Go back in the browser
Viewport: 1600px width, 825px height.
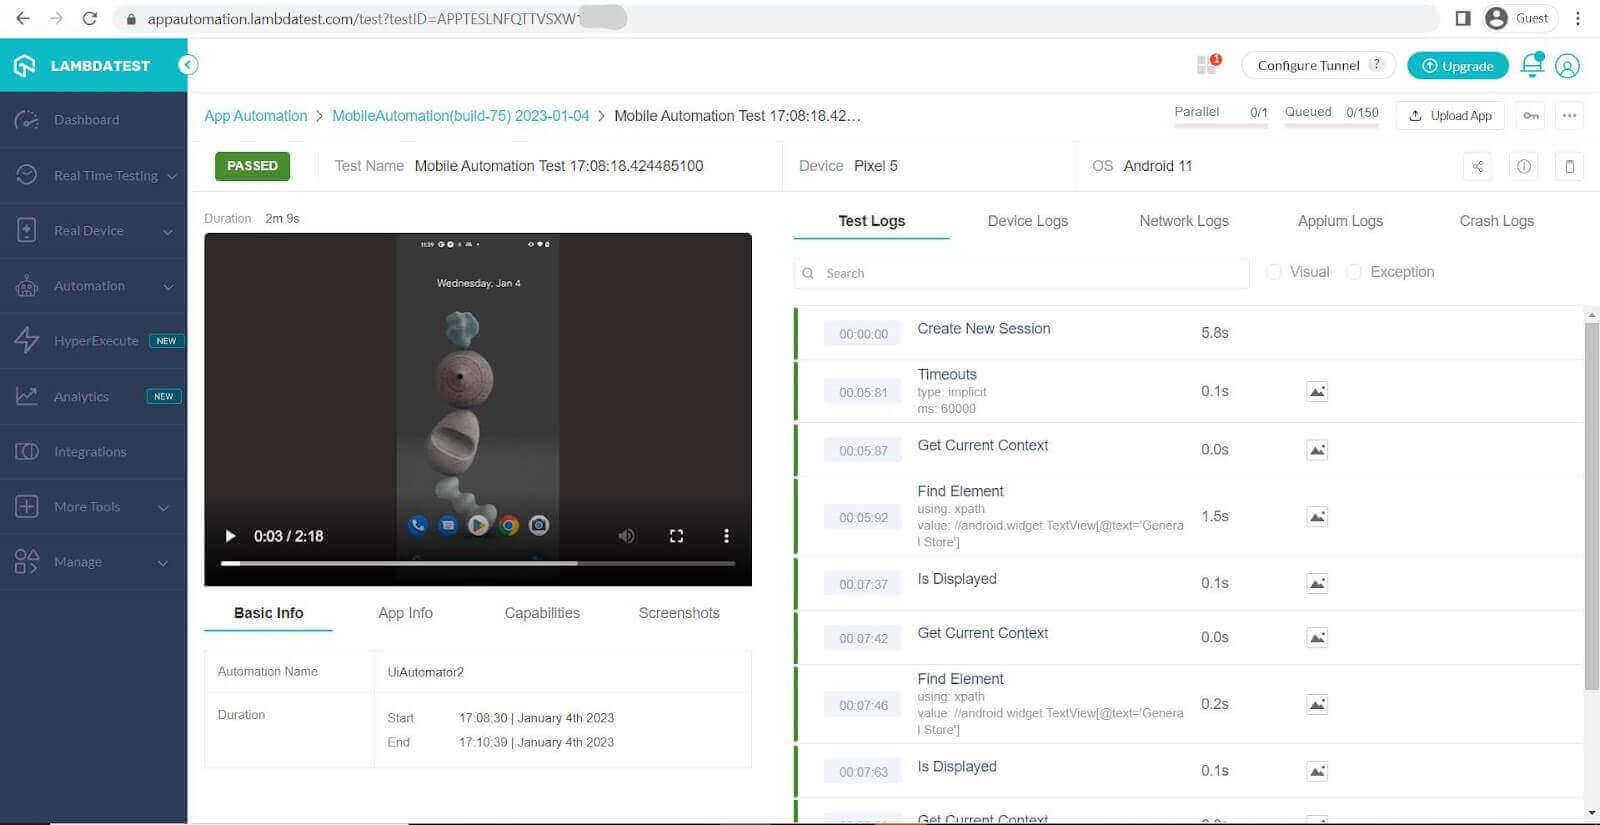point(23,18)
